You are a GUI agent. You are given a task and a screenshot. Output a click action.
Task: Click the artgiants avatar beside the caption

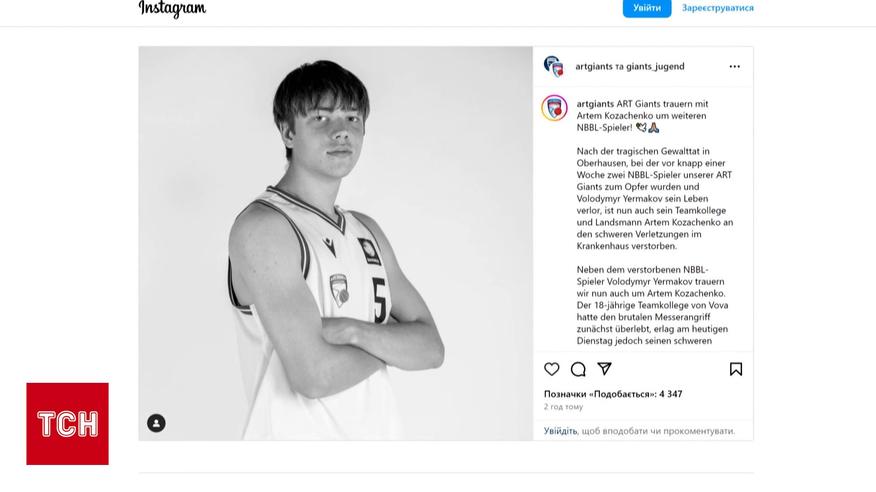tap(554, 108)
